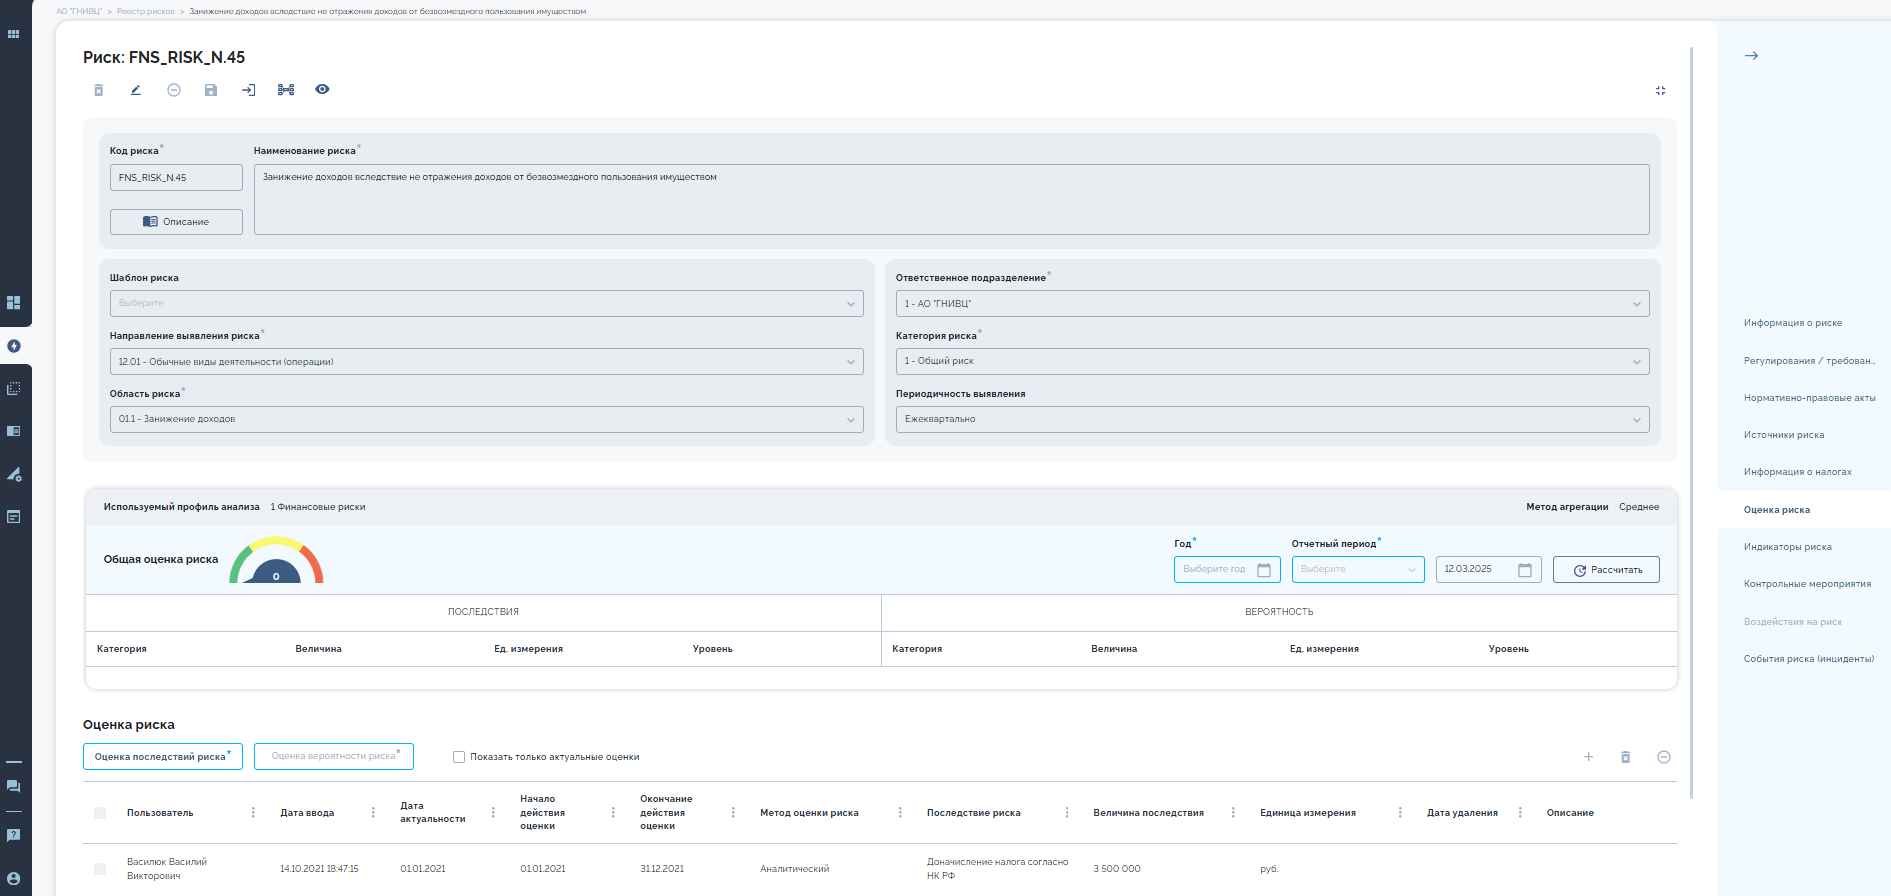1891x896 pixels.
Task: Click the relationship diagram icon in toolbar
Action: [x=286, y=90]
